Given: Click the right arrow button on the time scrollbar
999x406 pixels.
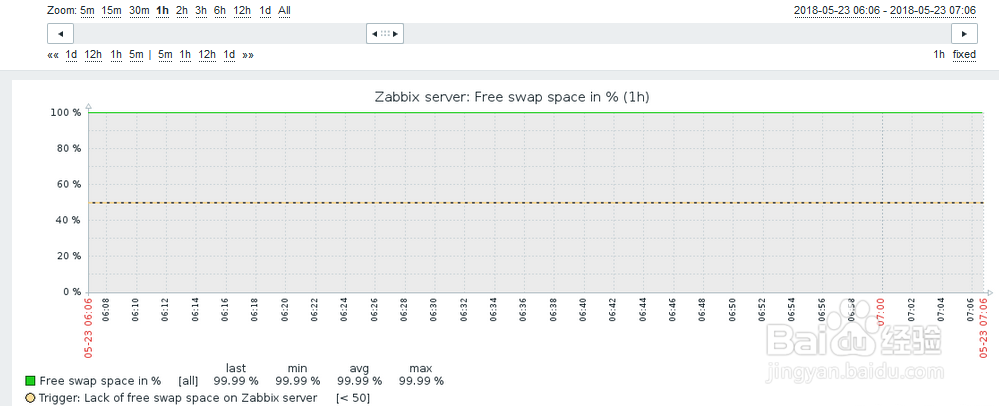Looking at the screenshot, I should pyautogui.click(x=963, y=33).
